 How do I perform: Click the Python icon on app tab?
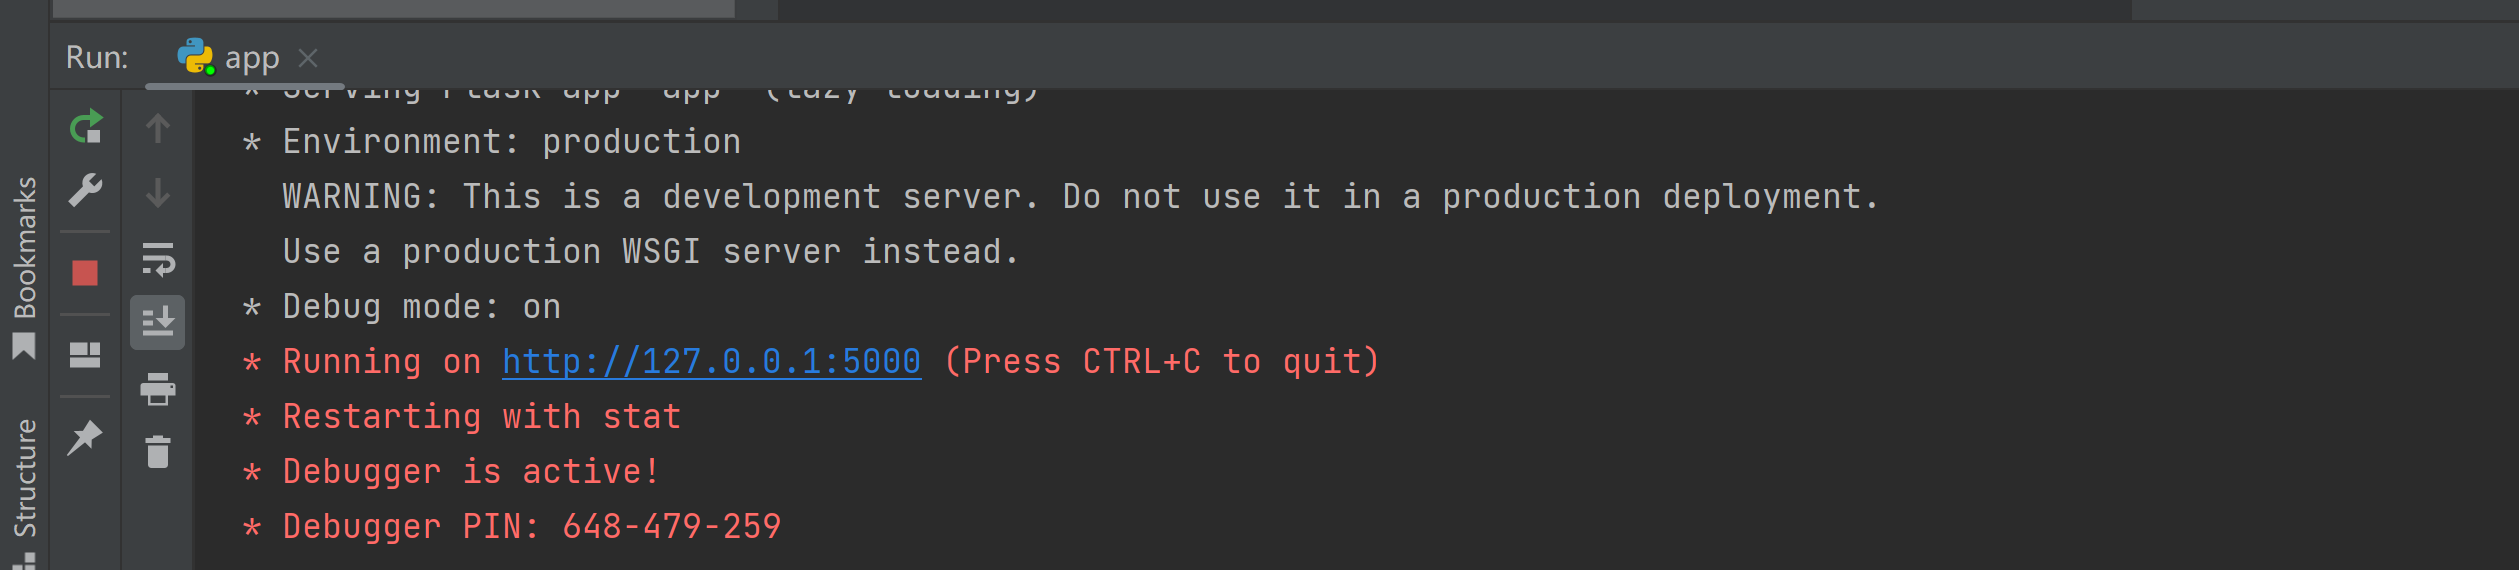196,57
